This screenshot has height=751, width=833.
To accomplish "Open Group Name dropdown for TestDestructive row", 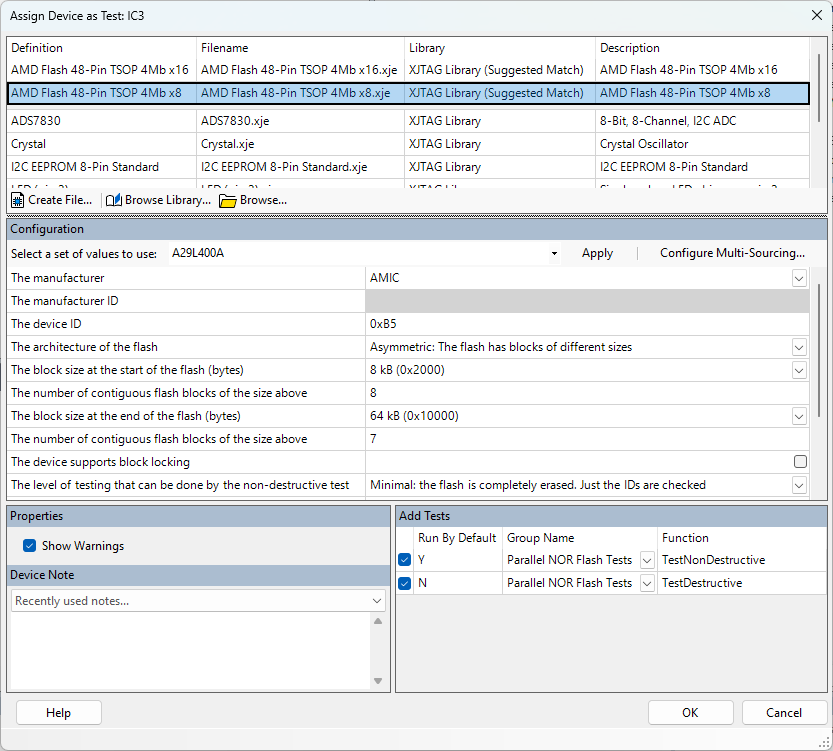I will click(x=647, y=583).
